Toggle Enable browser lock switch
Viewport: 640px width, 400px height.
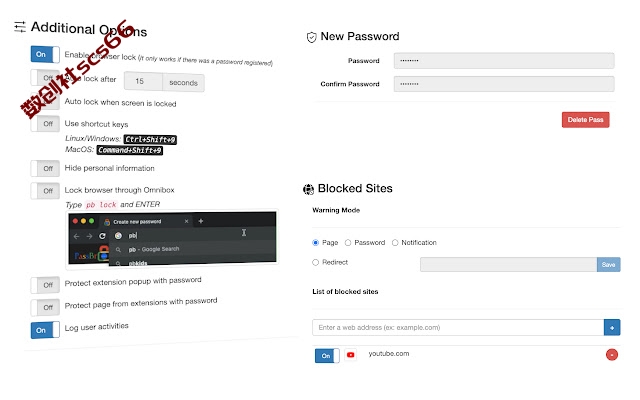pos(45,54)
